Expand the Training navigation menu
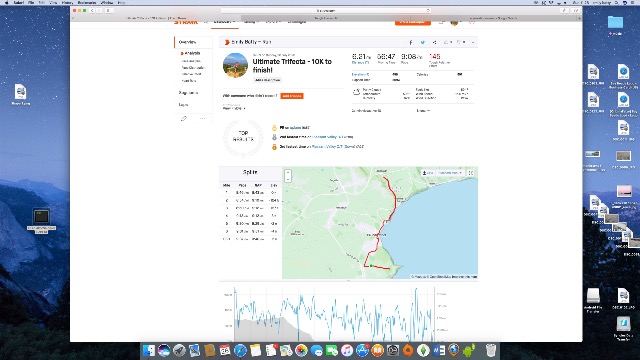 251,22
